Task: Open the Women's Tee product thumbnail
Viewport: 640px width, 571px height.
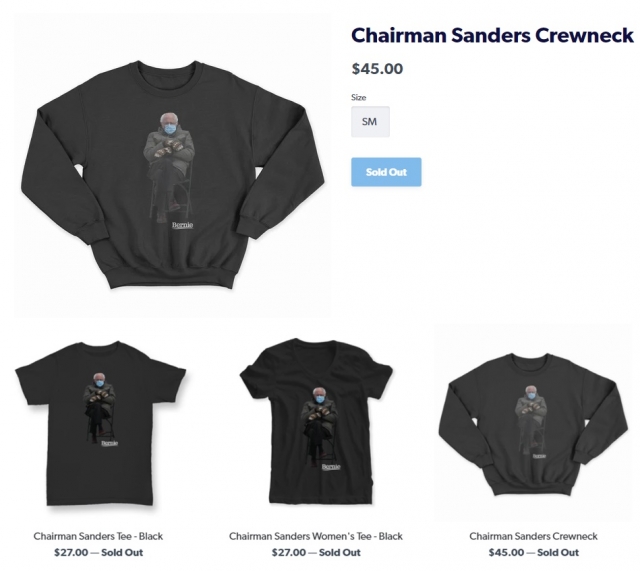Action: 316,422
